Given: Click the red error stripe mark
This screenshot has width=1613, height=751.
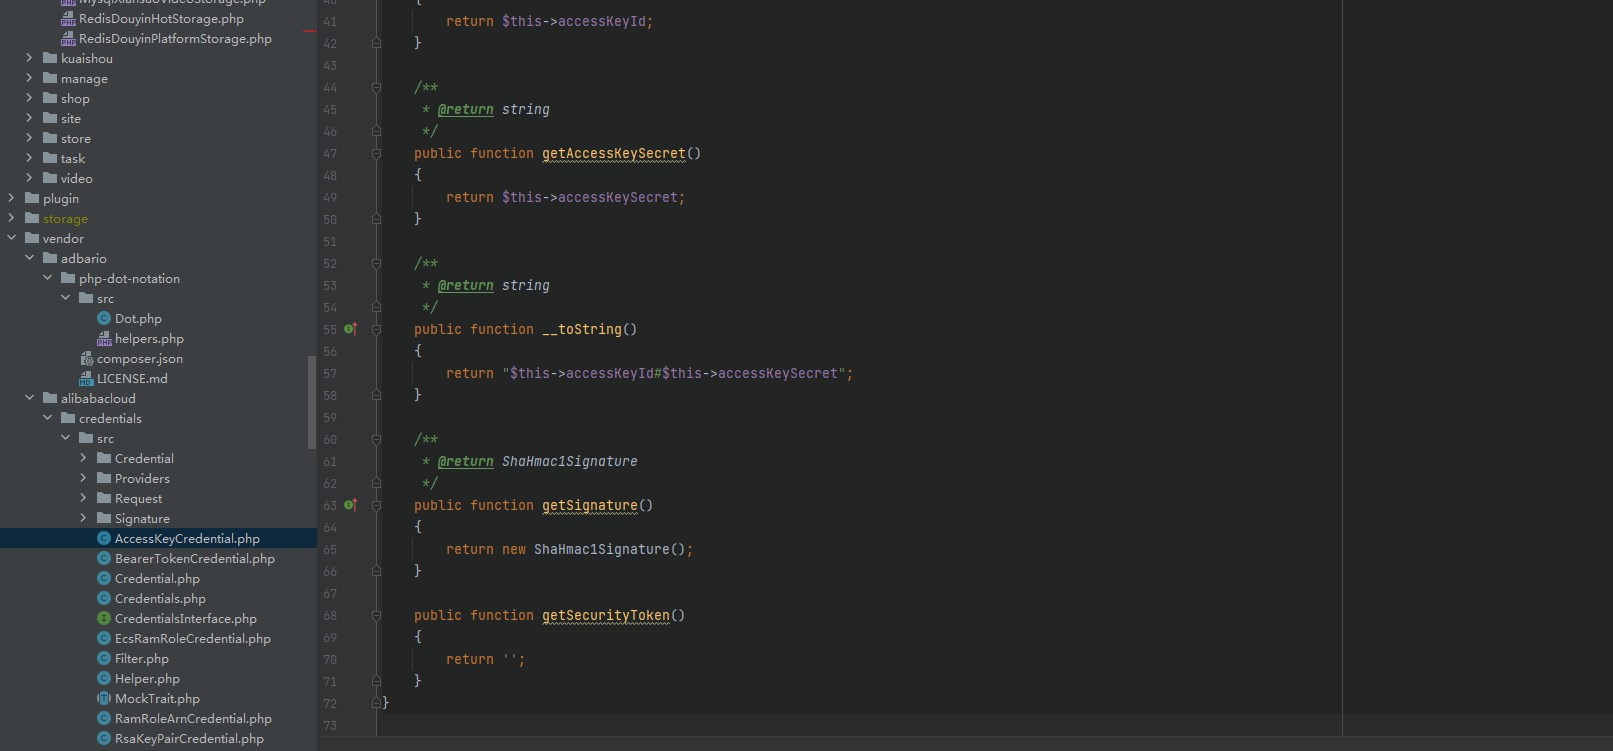Looking at the screenshot, I should pos(310,31).
